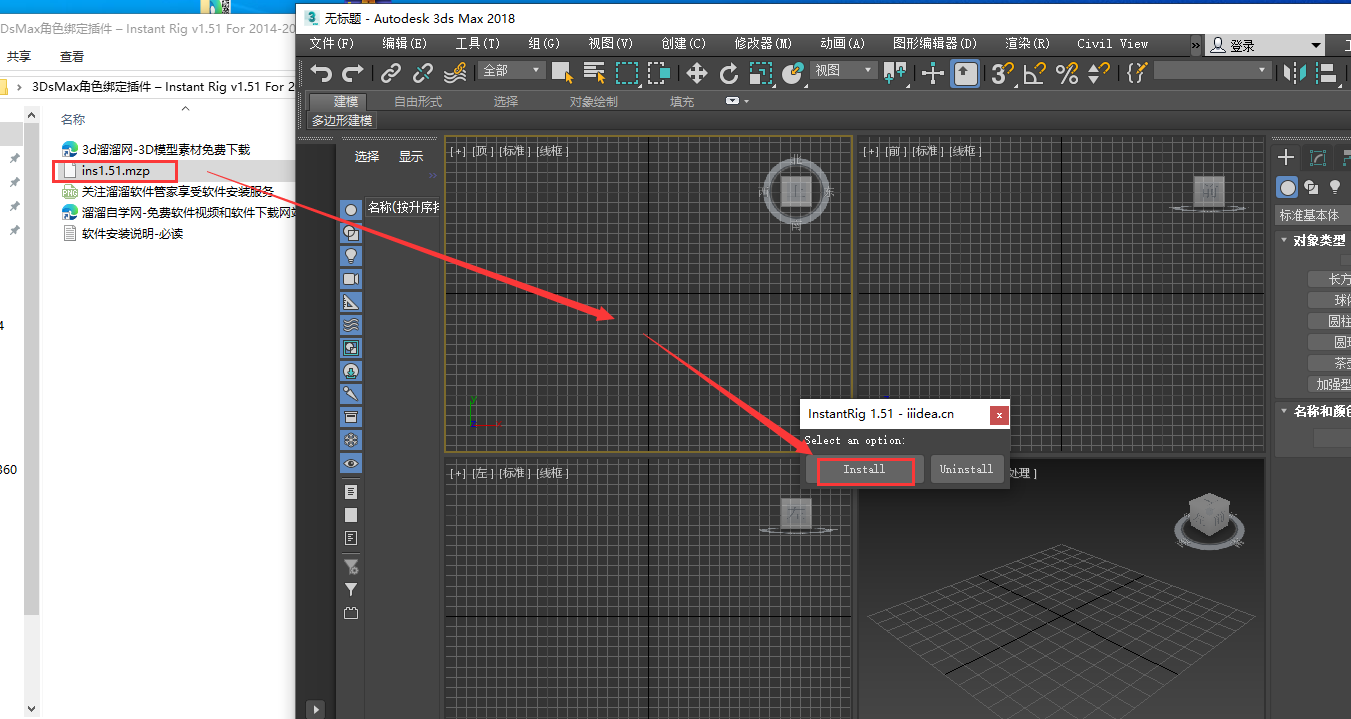Image resolution: width=1351 pixels, height=719 pixels.
Task: Open the 登录 sign-in dropdown
Action: pos(1265,45)
